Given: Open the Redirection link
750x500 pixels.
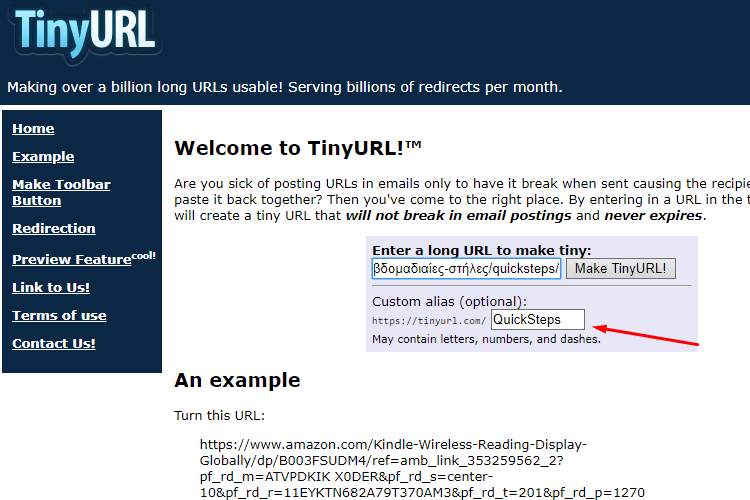Looking at the screenshot, I should pyautogui.click(x=54, y=229).
